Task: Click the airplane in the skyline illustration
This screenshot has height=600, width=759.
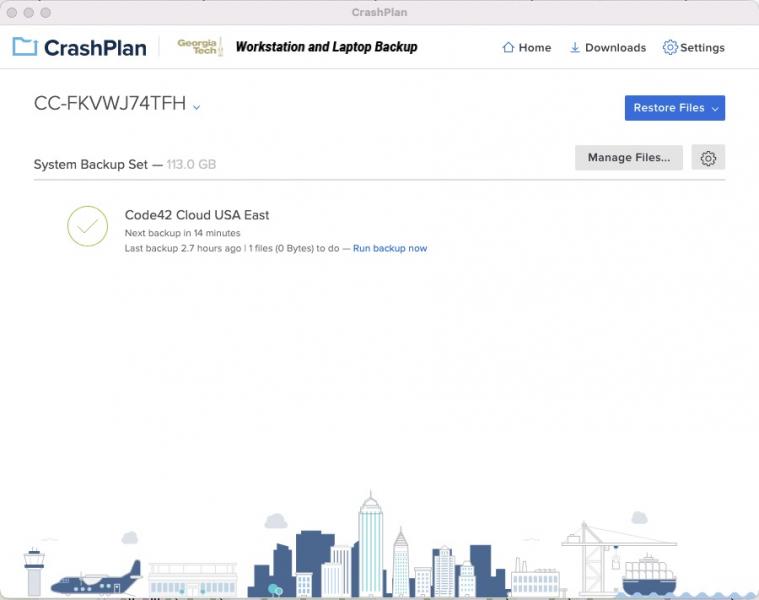Action: point(97,578)
